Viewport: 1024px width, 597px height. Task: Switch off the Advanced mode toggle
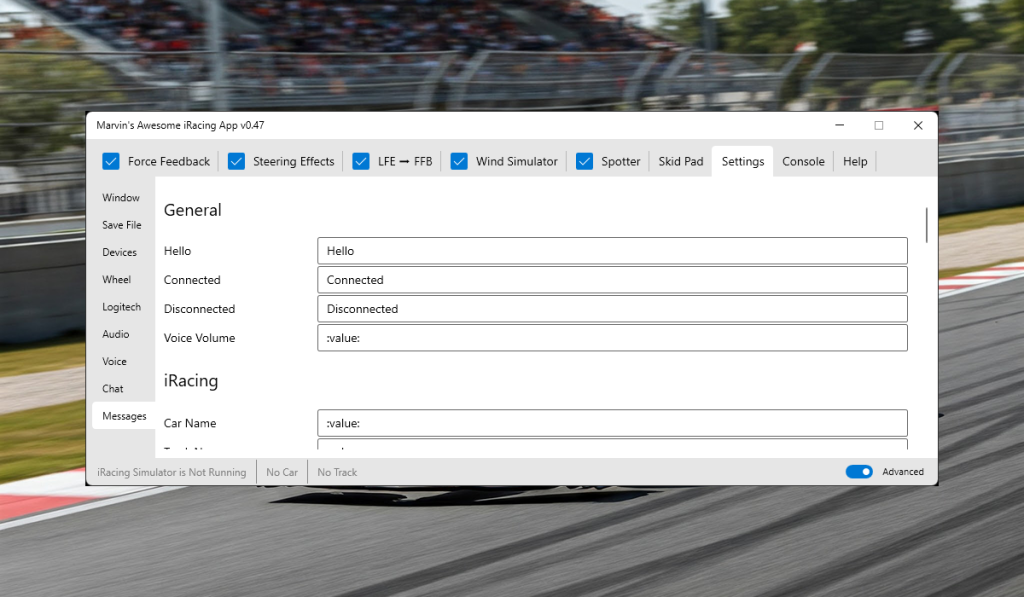858,471
